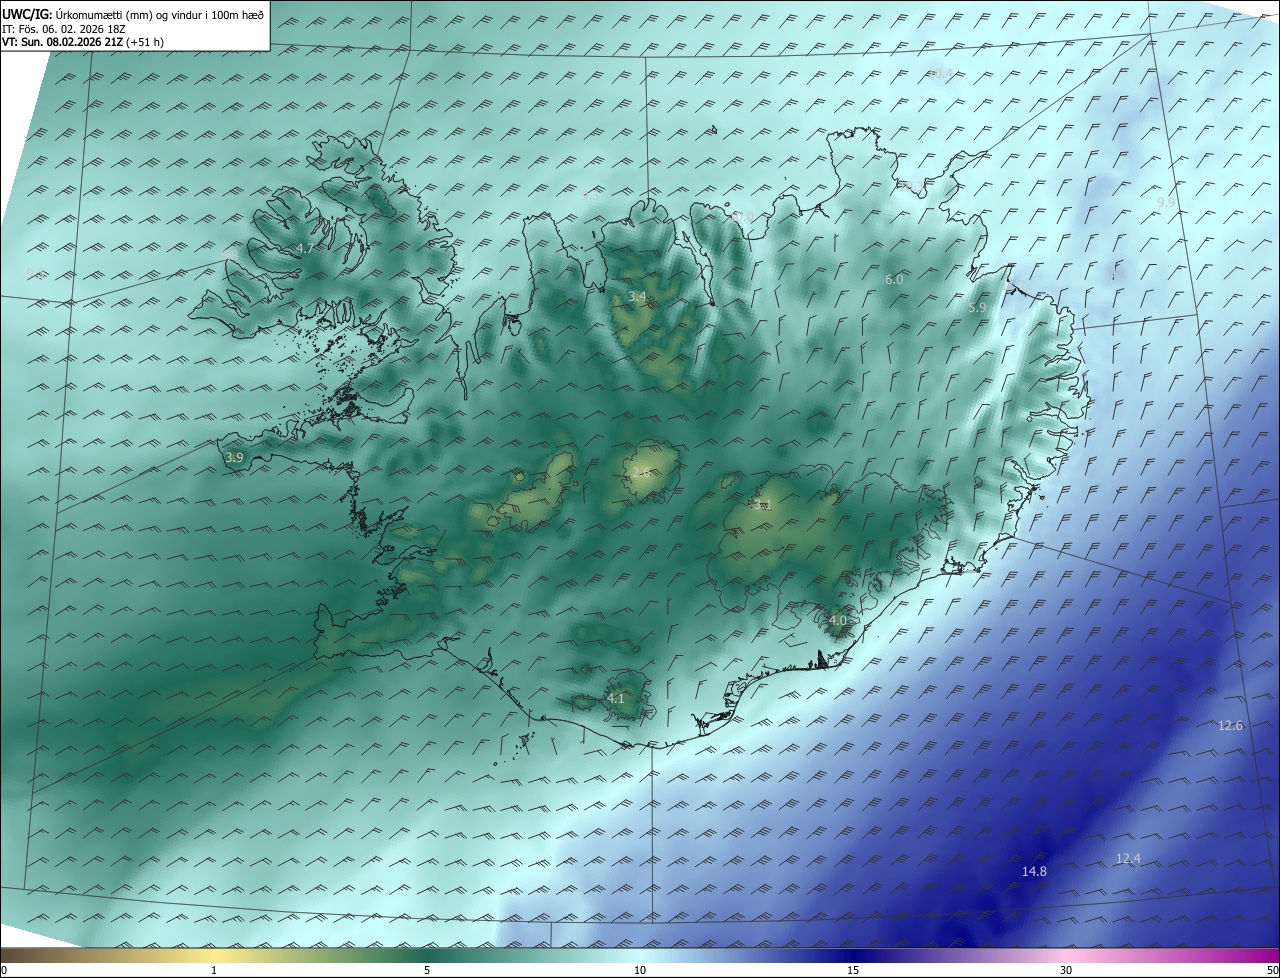
Task: Click the 9.9 value label on the map
Action: pyautogui.click(x=1166, y=202)
